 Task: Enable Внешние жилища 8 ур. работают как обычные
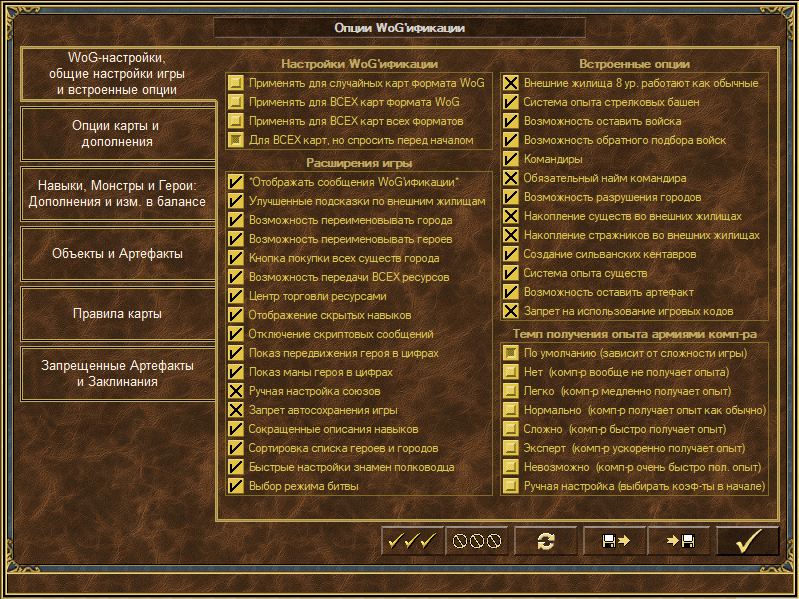(511, 83)
